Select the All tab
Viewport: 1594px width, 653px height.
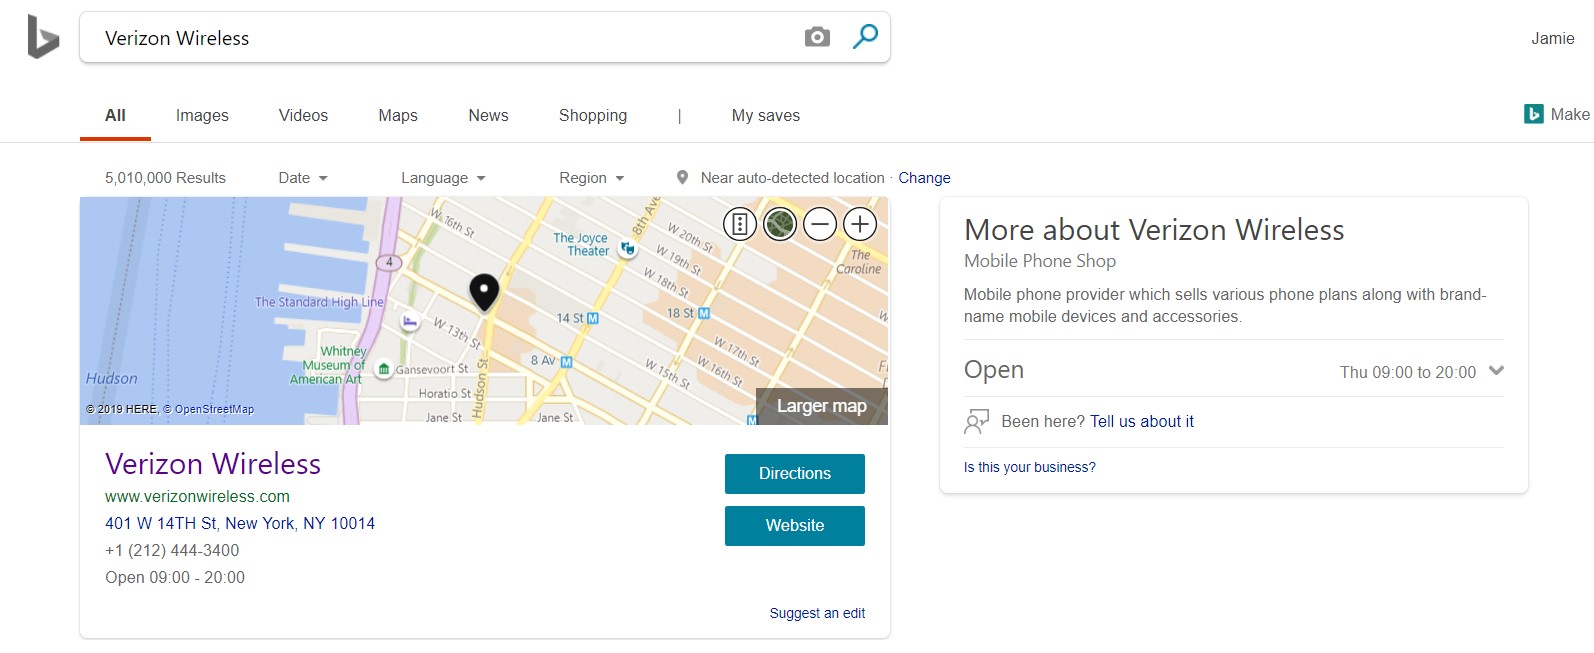[115, 115]
